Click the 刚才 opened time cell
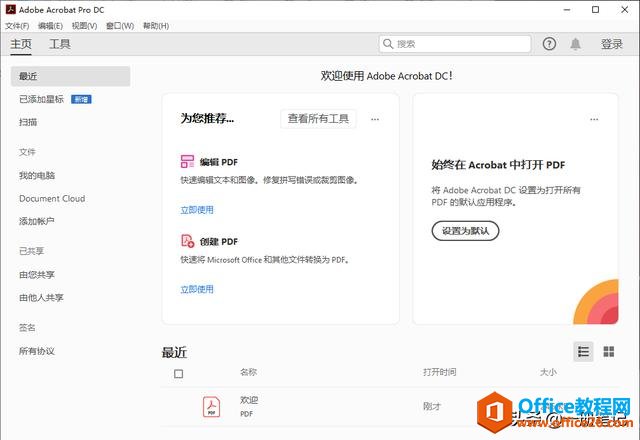Image resolution: width=640 pixels, height=440 pixels. pos(432,406)
